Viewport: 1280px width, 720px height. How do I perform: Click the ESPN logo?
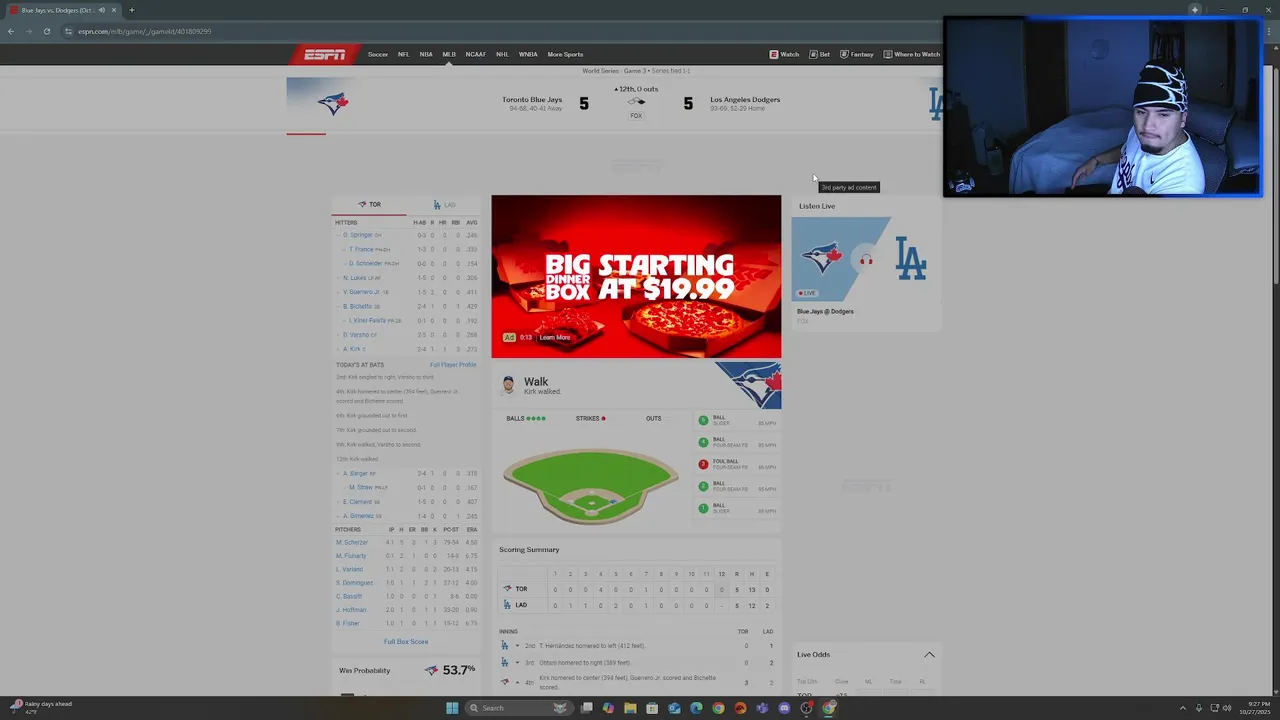[324, 54]
